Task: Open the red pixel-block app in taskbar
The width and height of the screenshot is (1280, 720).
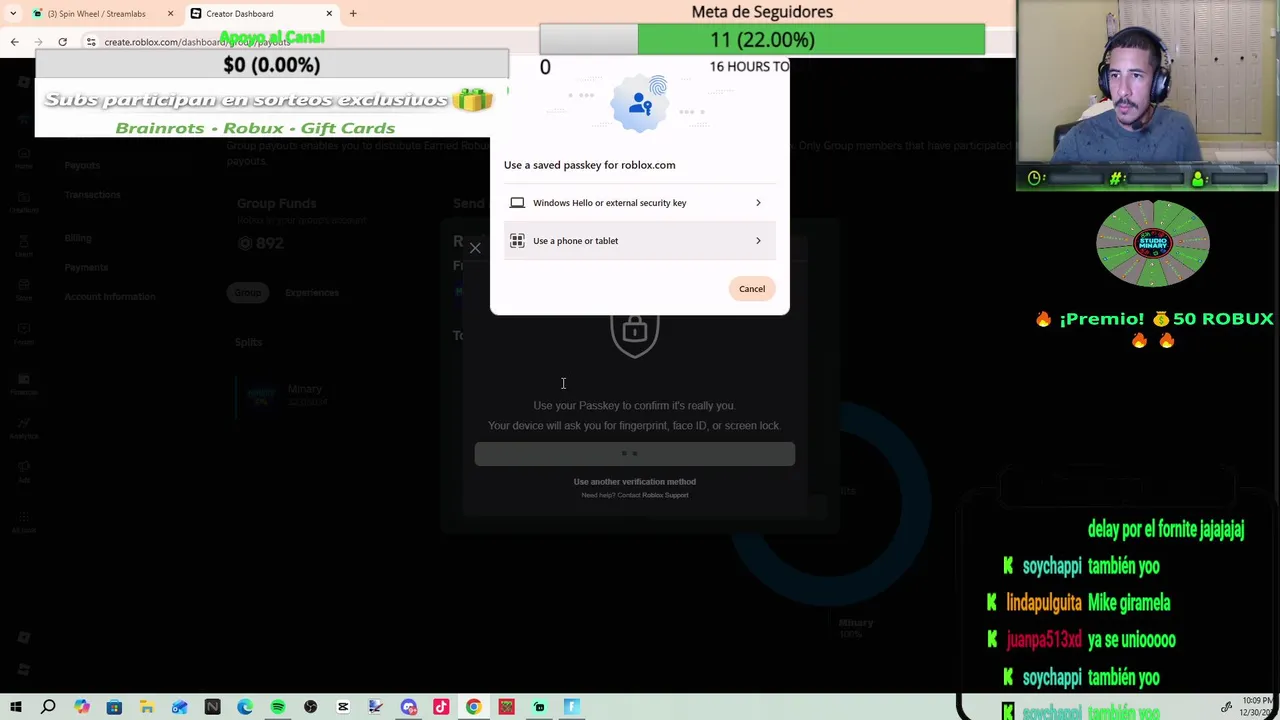Action: (x=506, y=708)
